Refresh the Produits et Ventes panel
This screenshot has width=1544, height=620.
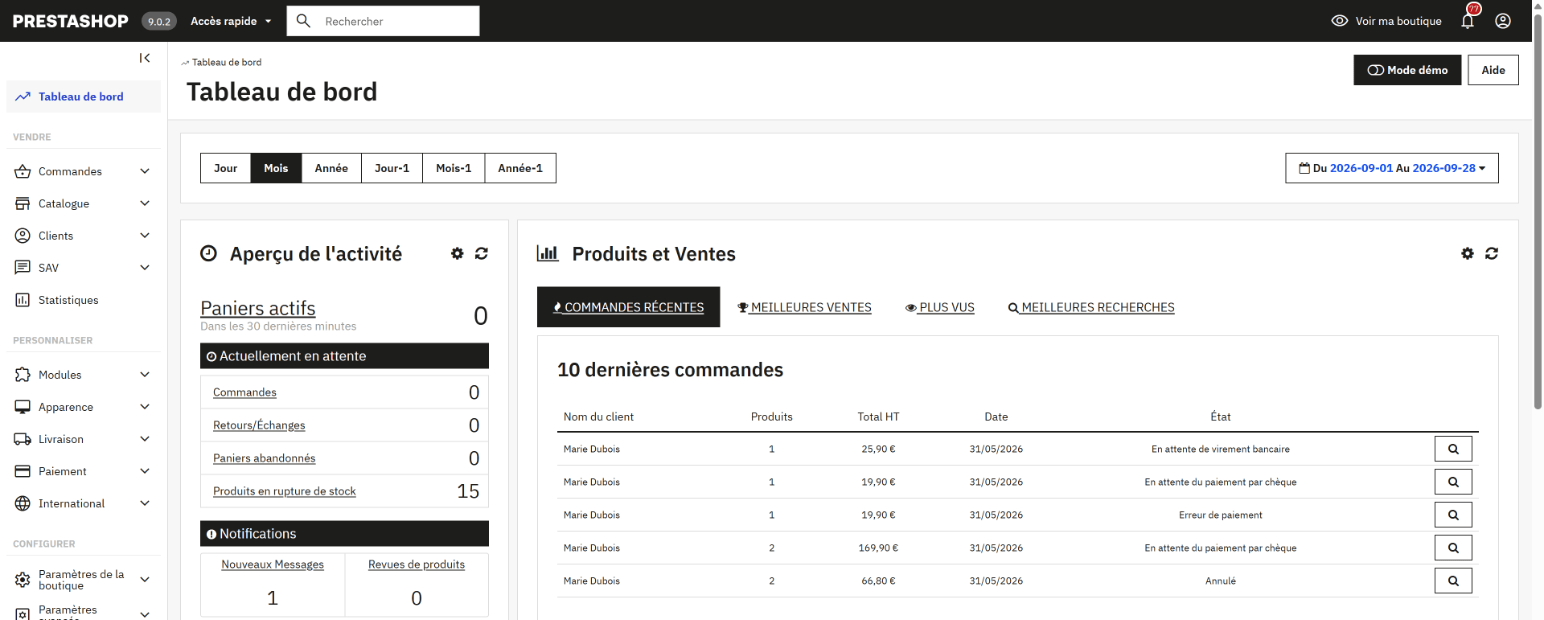coord(1491,254)
